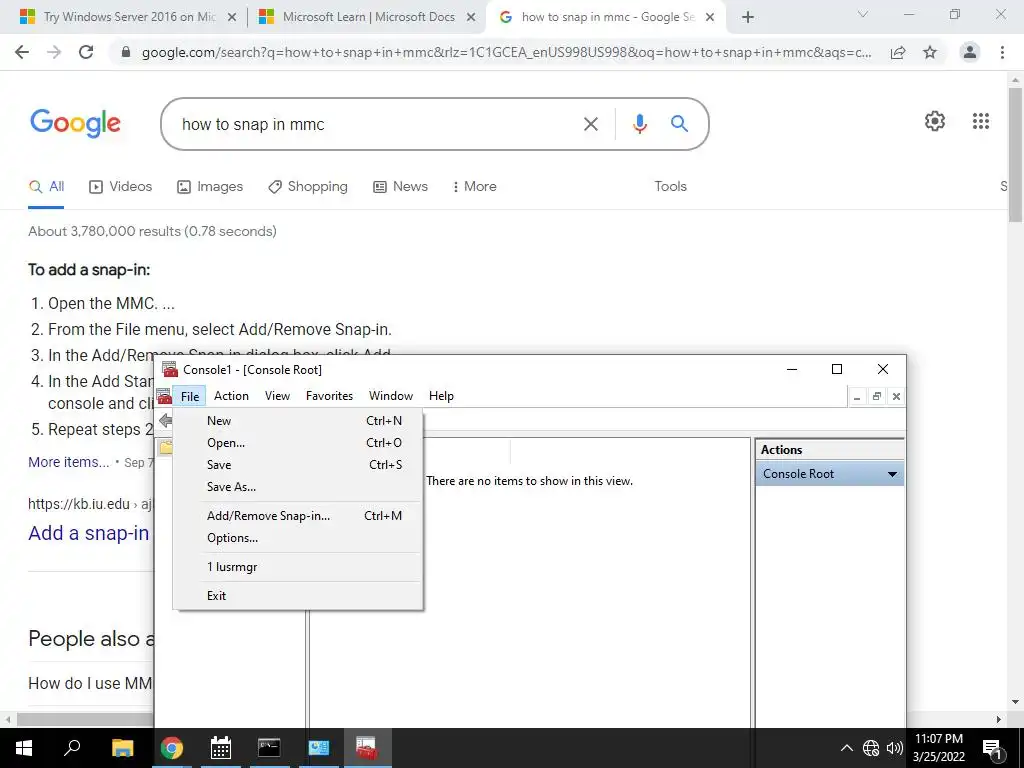Open network status globe in tray

click(871, 748)
